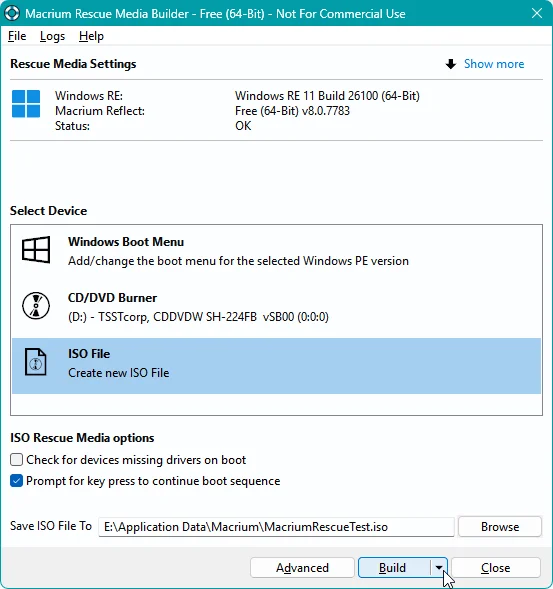553x589 pixels.
Task: Click the Advanced button
Action: click(x=302, y=568)
